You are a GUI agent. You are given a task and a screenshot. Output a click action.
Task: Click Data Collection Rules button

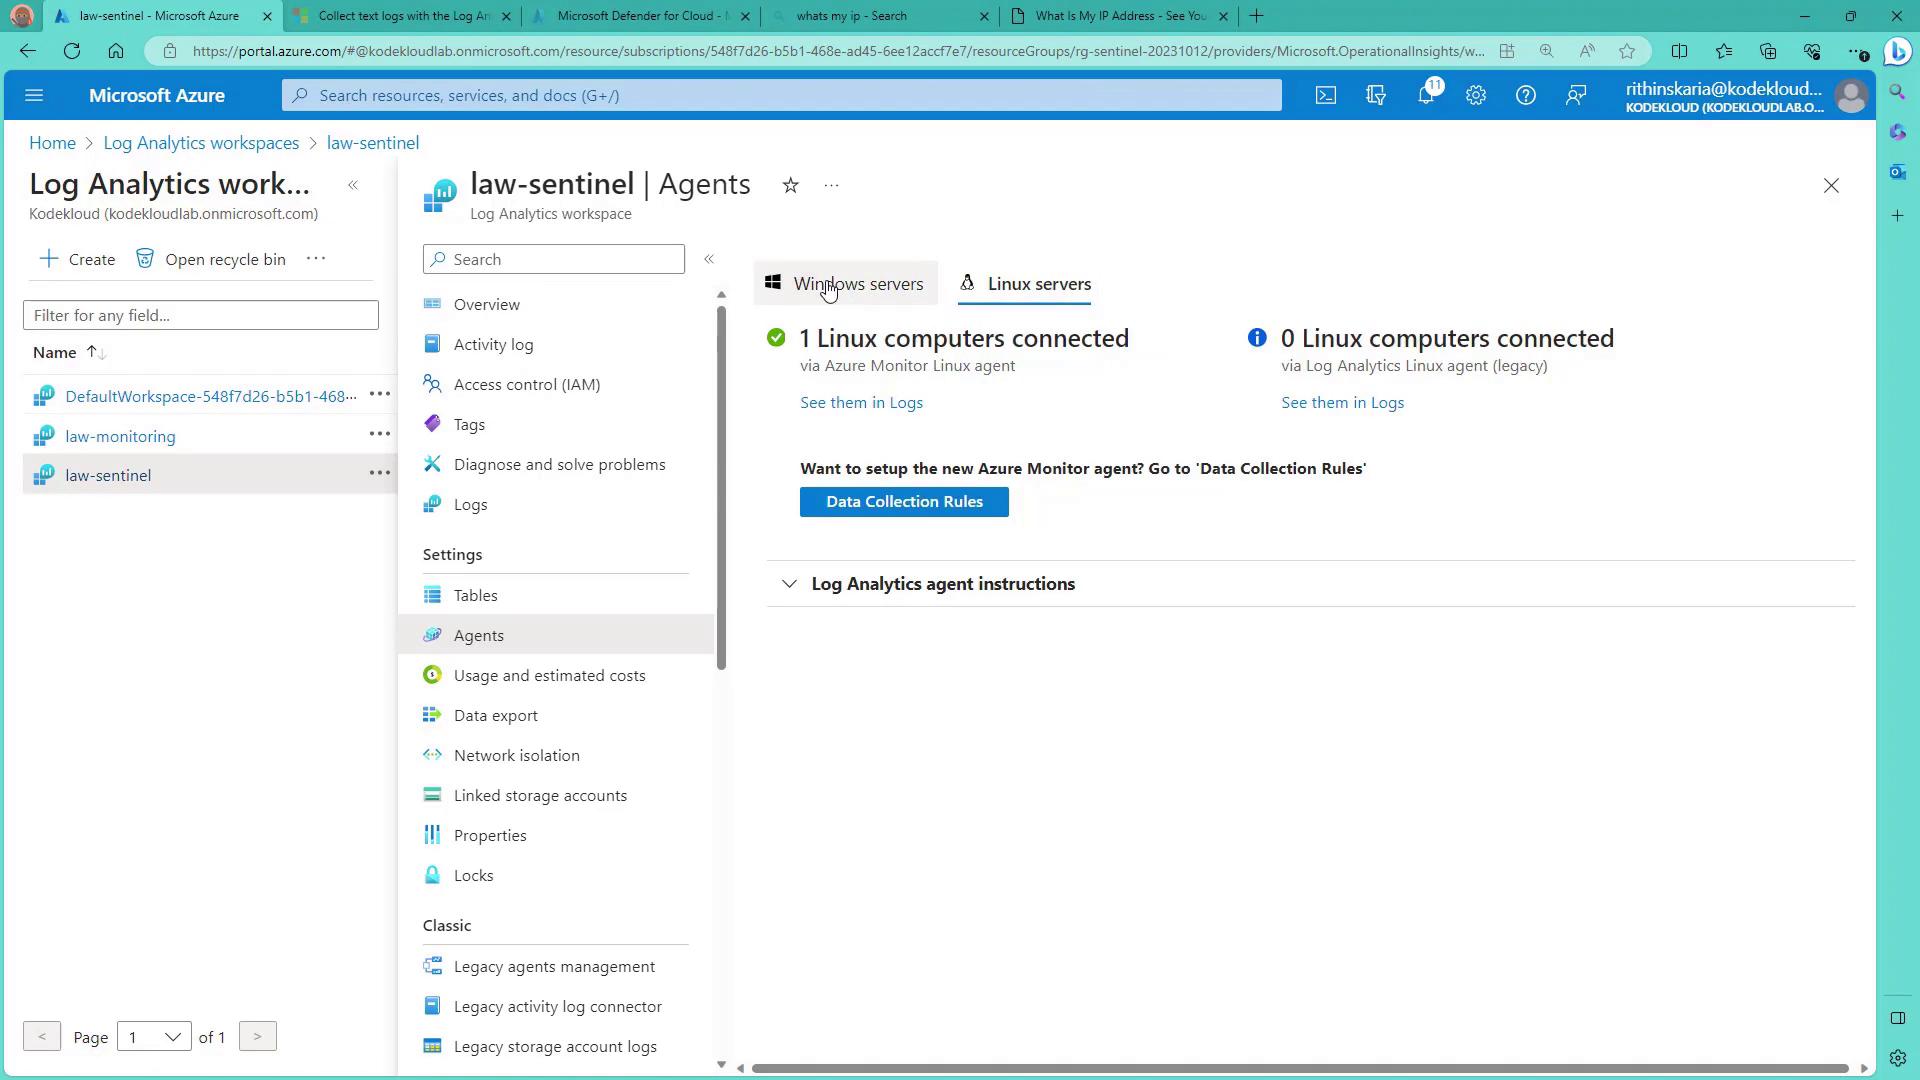[904, 502]
